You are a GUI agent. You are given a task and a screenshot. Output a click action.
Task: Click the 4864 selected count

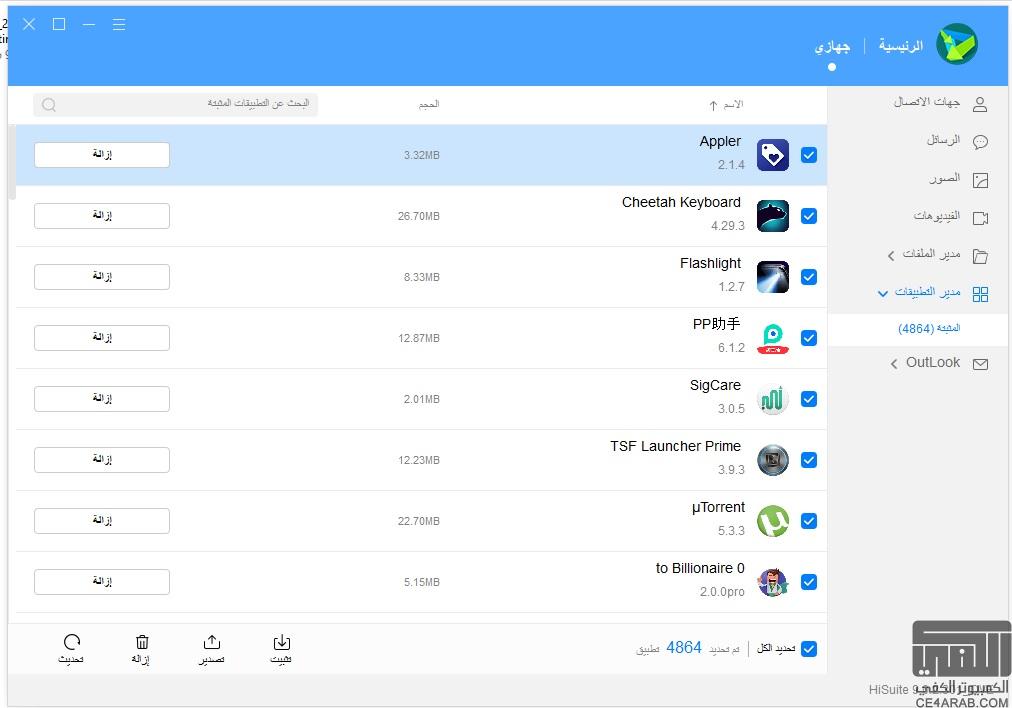point(683,647)
